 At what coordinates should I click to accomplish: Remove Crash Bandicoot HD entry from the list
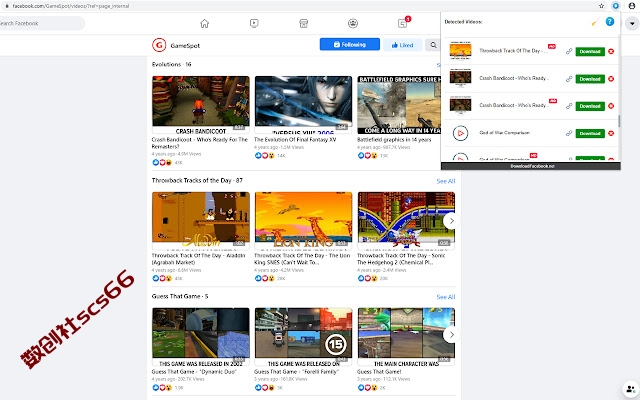611,106
